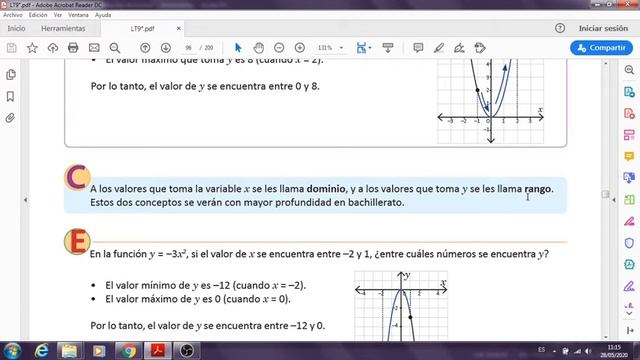Viewport: 640px width, 360px height.
Task: Select the LT9*.pdf document tab
Action: (142, 29)
